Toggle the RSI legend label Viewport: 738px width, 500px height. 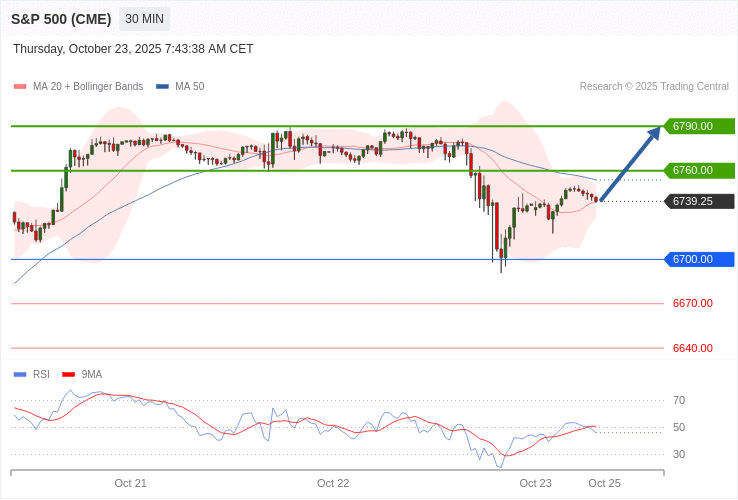[x=41, y=375]
